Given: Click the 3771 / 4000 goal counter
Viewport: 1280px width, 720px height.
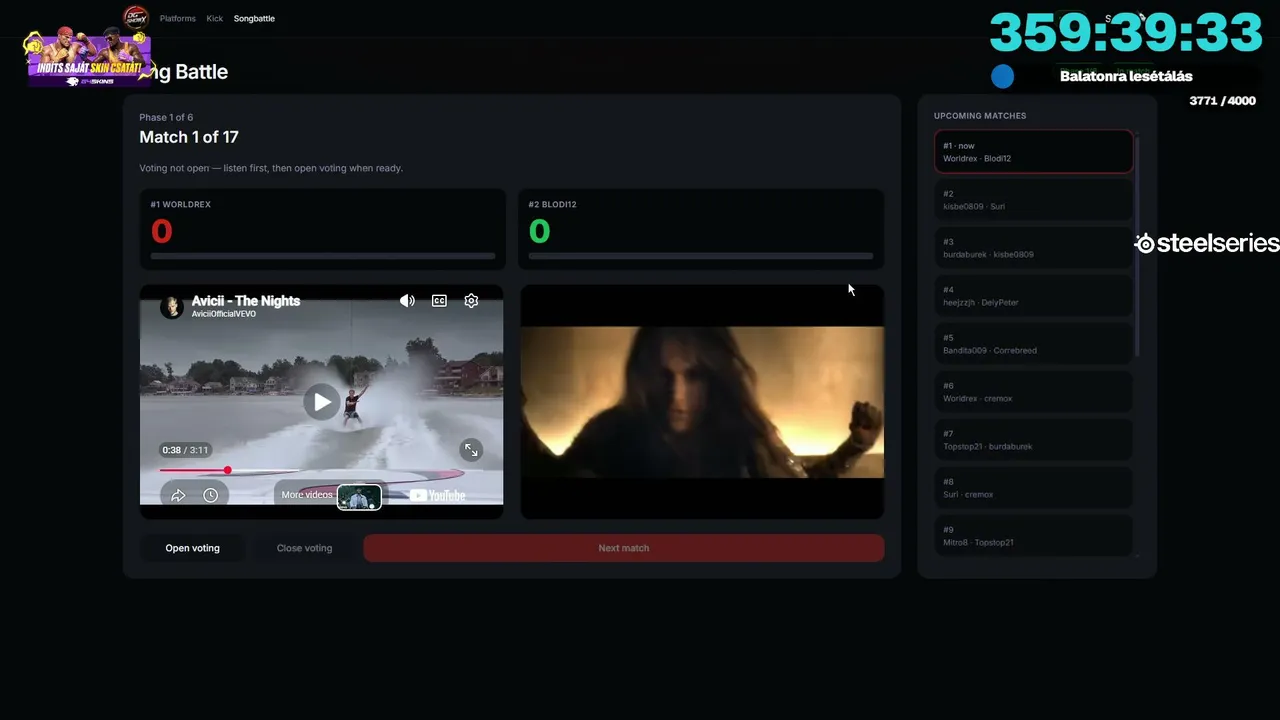Looking at the screenshot, I should click(x=1222, y=100).
